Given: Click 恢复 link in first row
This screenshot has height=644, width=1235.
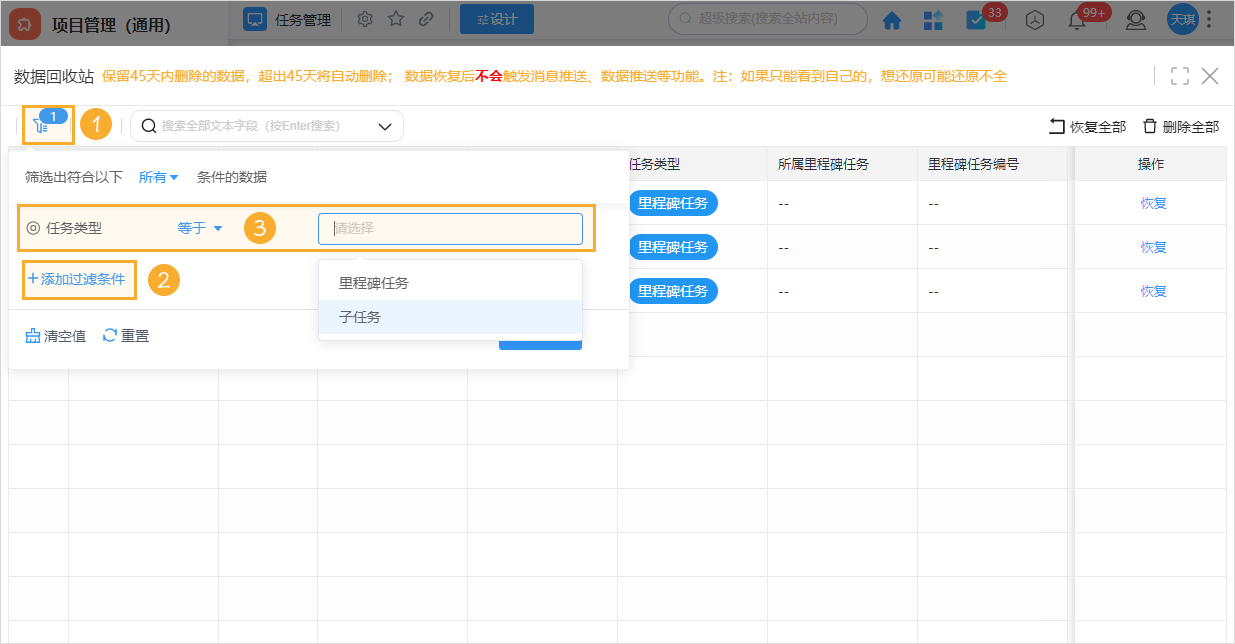Looking at the screenshot, I should (1153, 203).
